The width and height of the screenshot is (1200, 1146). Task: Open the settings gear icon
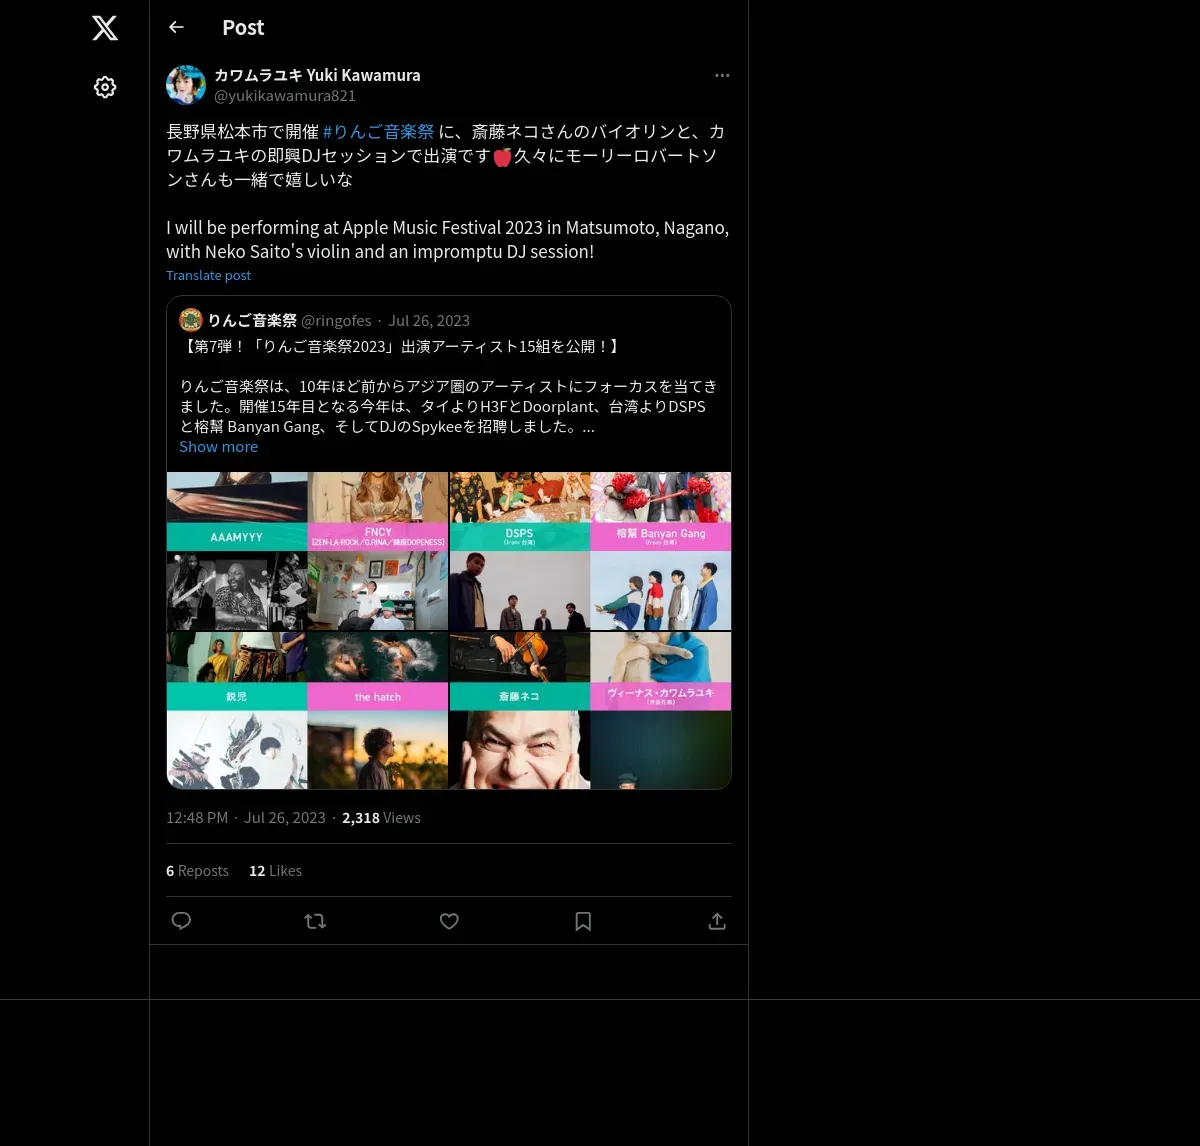click(x=105, y=87)
